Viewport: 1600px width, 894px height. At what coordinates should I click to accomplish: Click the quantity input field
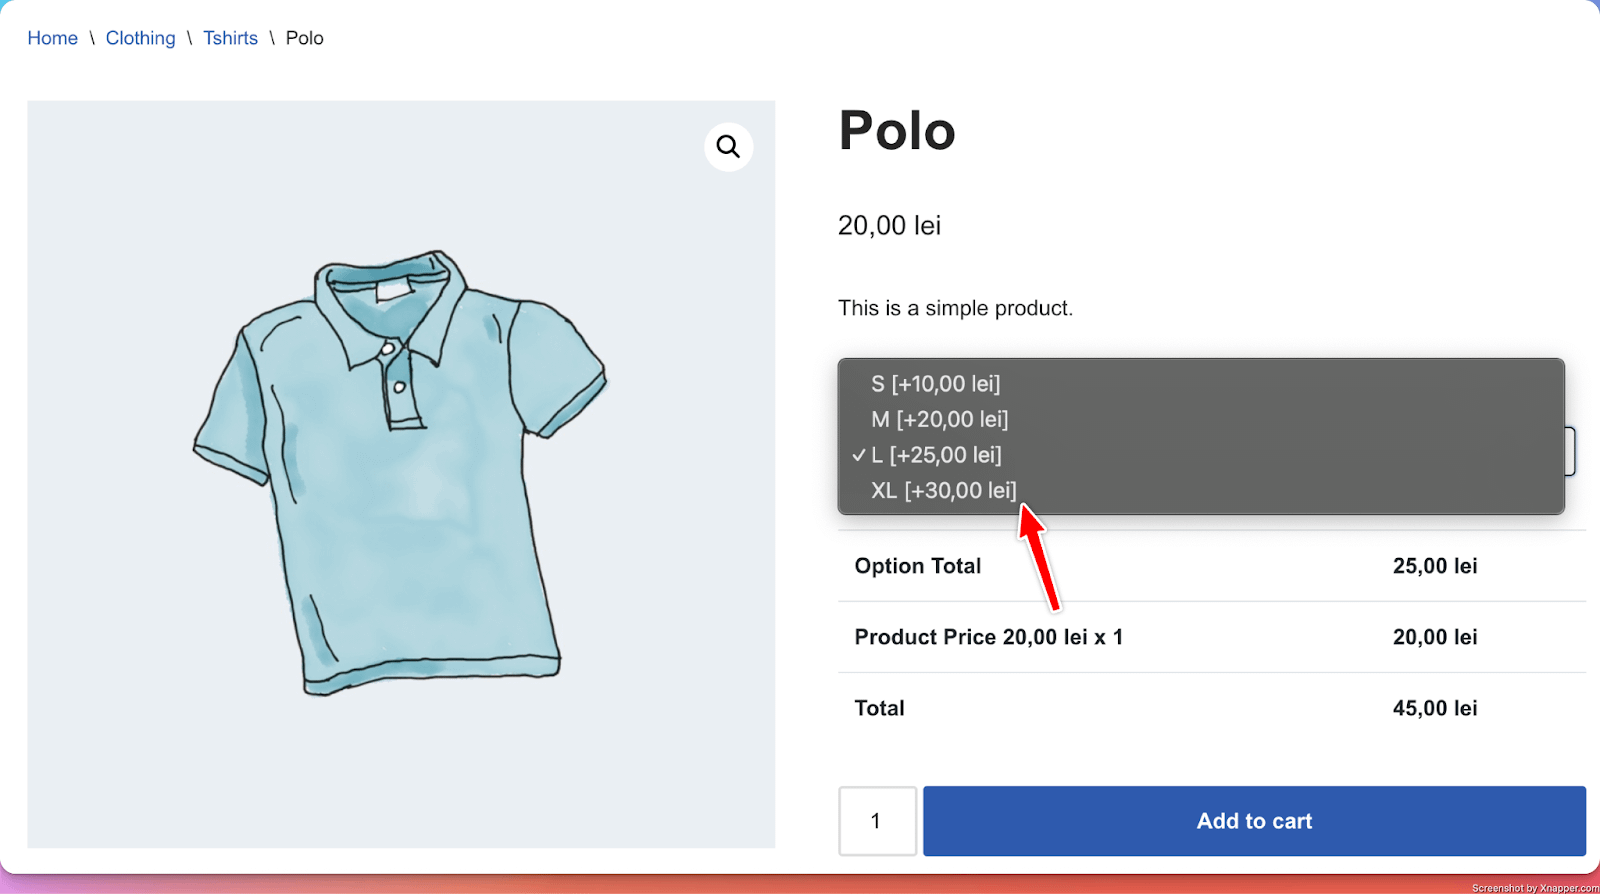pos(877,821)
